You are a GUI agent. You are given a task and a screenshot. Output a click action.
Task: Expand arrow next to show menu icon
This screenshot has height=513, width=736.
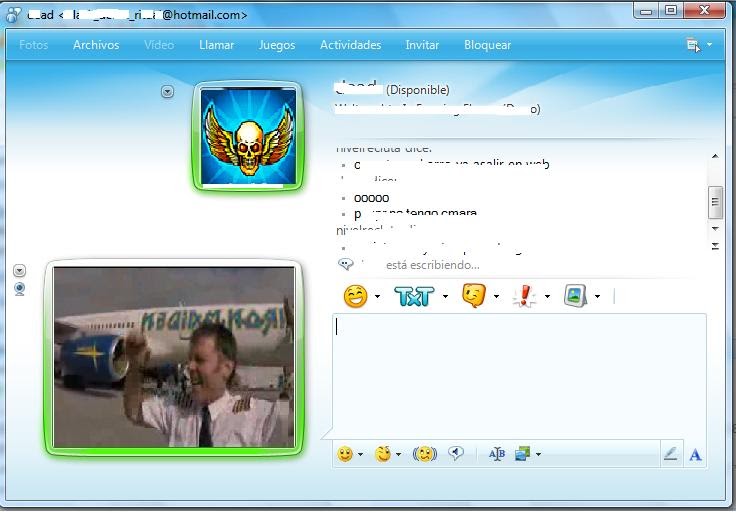709,45
